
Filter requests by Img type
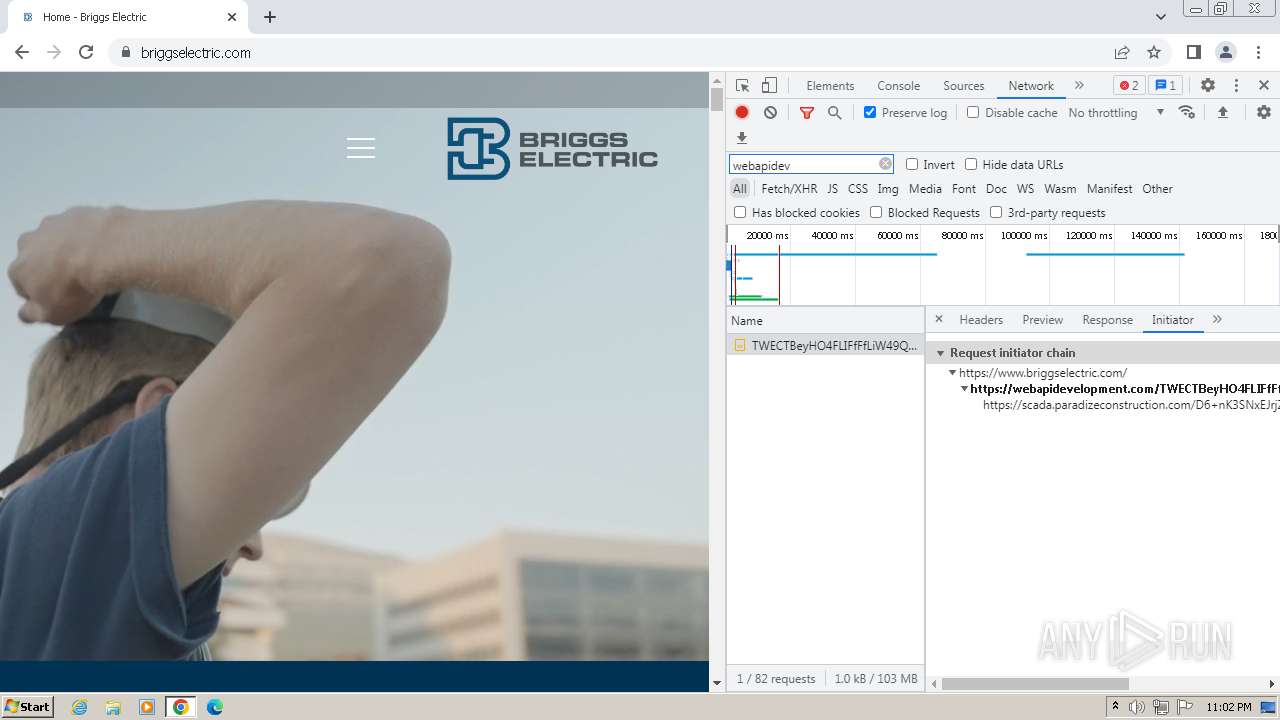pyautogui.click(x=888, y=188)
